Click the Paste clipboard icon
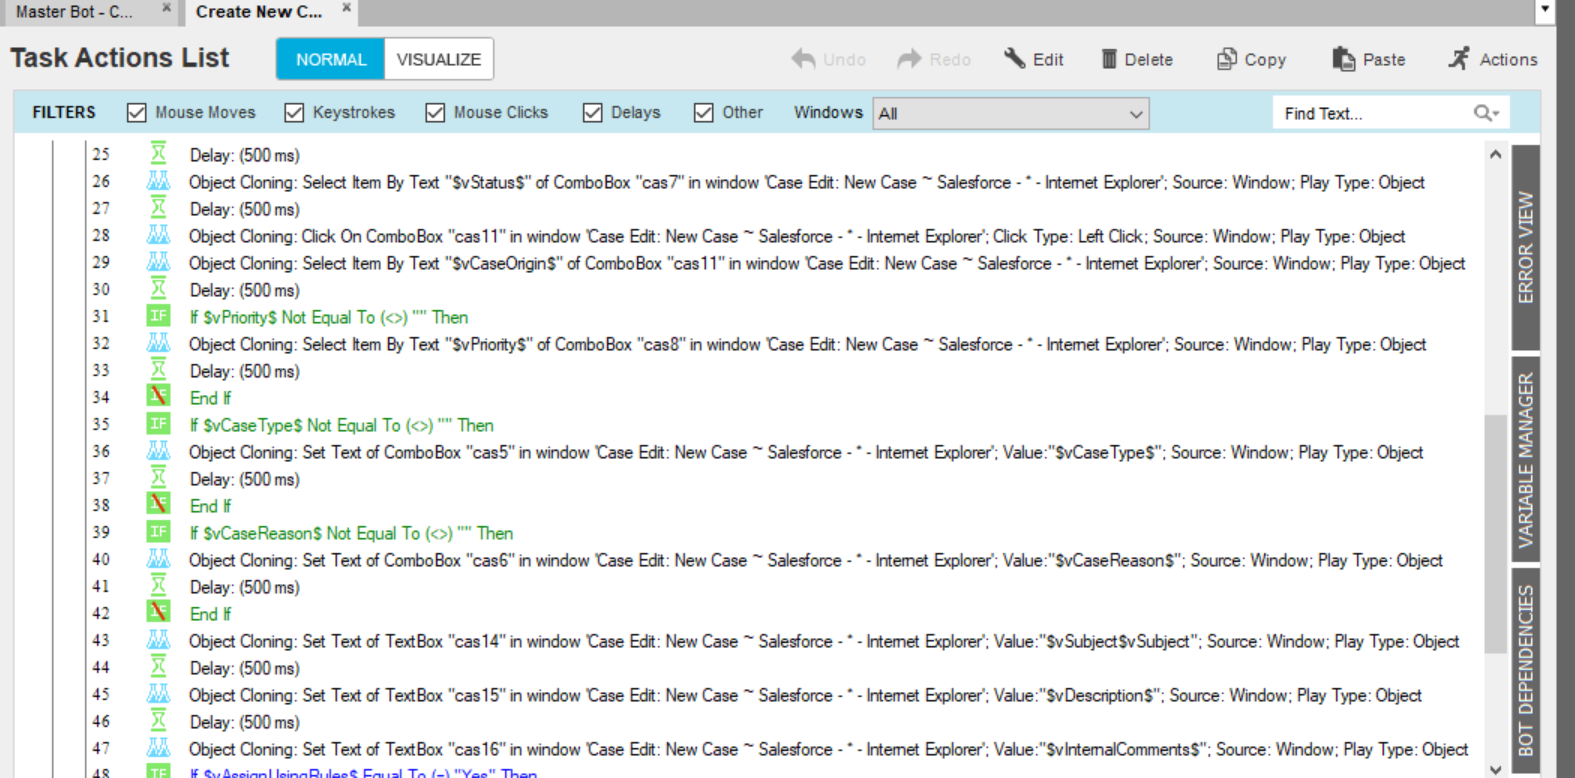This screenshot has width=1575, height=778. [1343, 59]
